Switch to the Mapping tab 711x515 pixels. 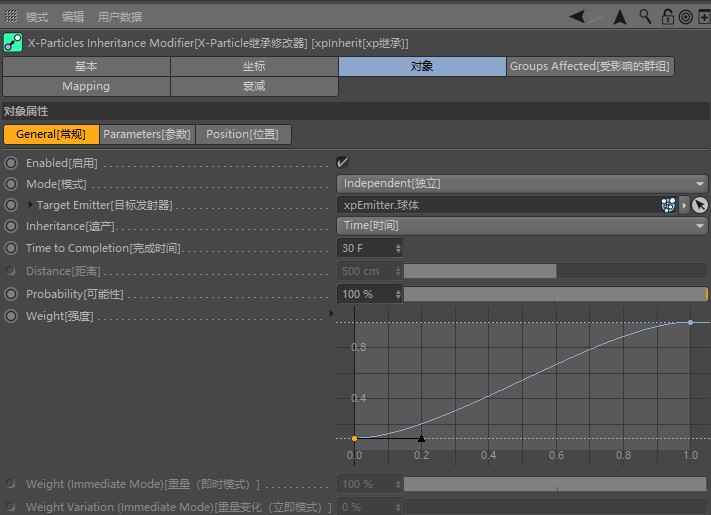tap(86, 86)
